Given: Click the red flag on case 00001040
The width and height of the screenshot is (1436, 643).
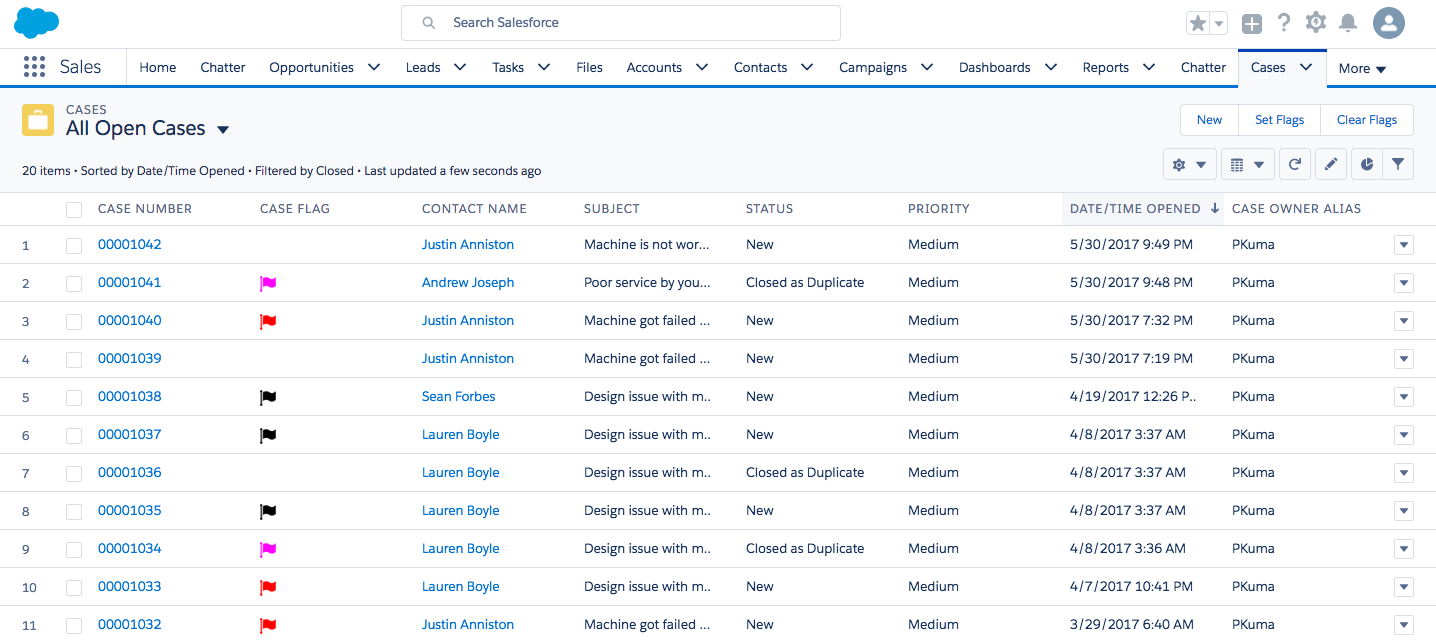Looking at the screenshot, I should pyautogui.click(x=268, y=321).
